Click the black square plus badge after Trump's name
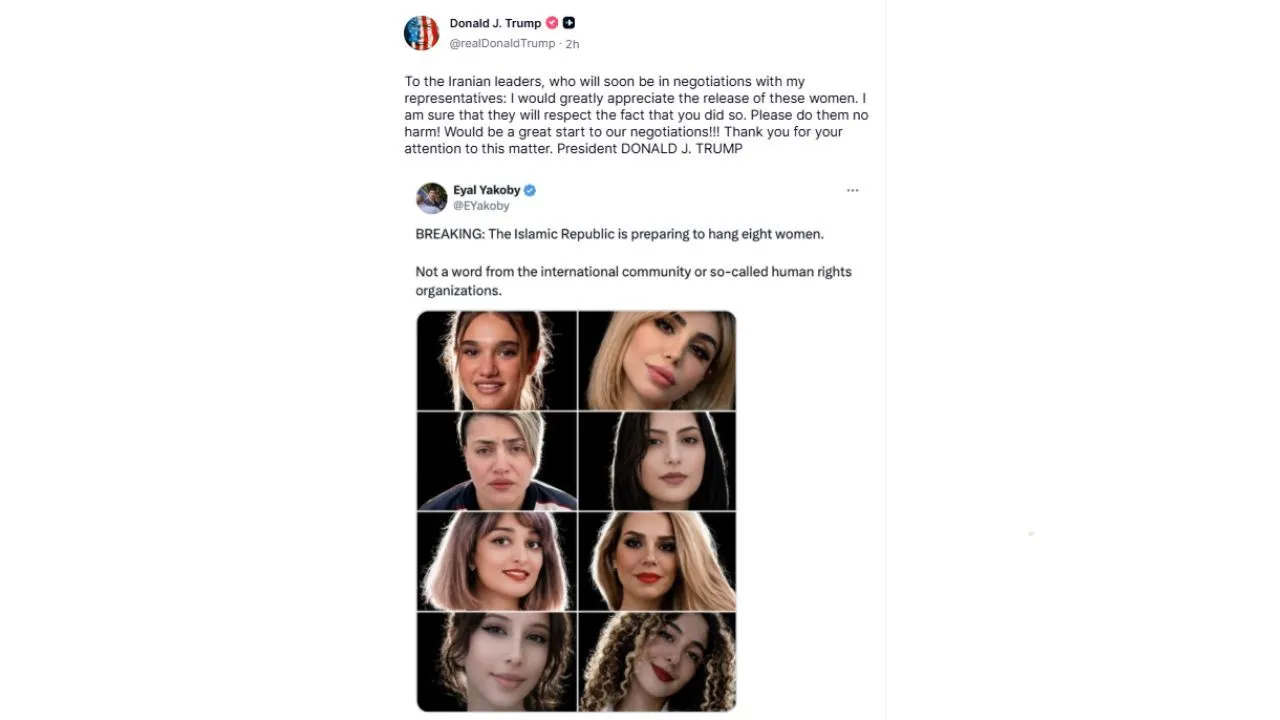Screen dimensions: 1280x720 click(x=569, y=23)
